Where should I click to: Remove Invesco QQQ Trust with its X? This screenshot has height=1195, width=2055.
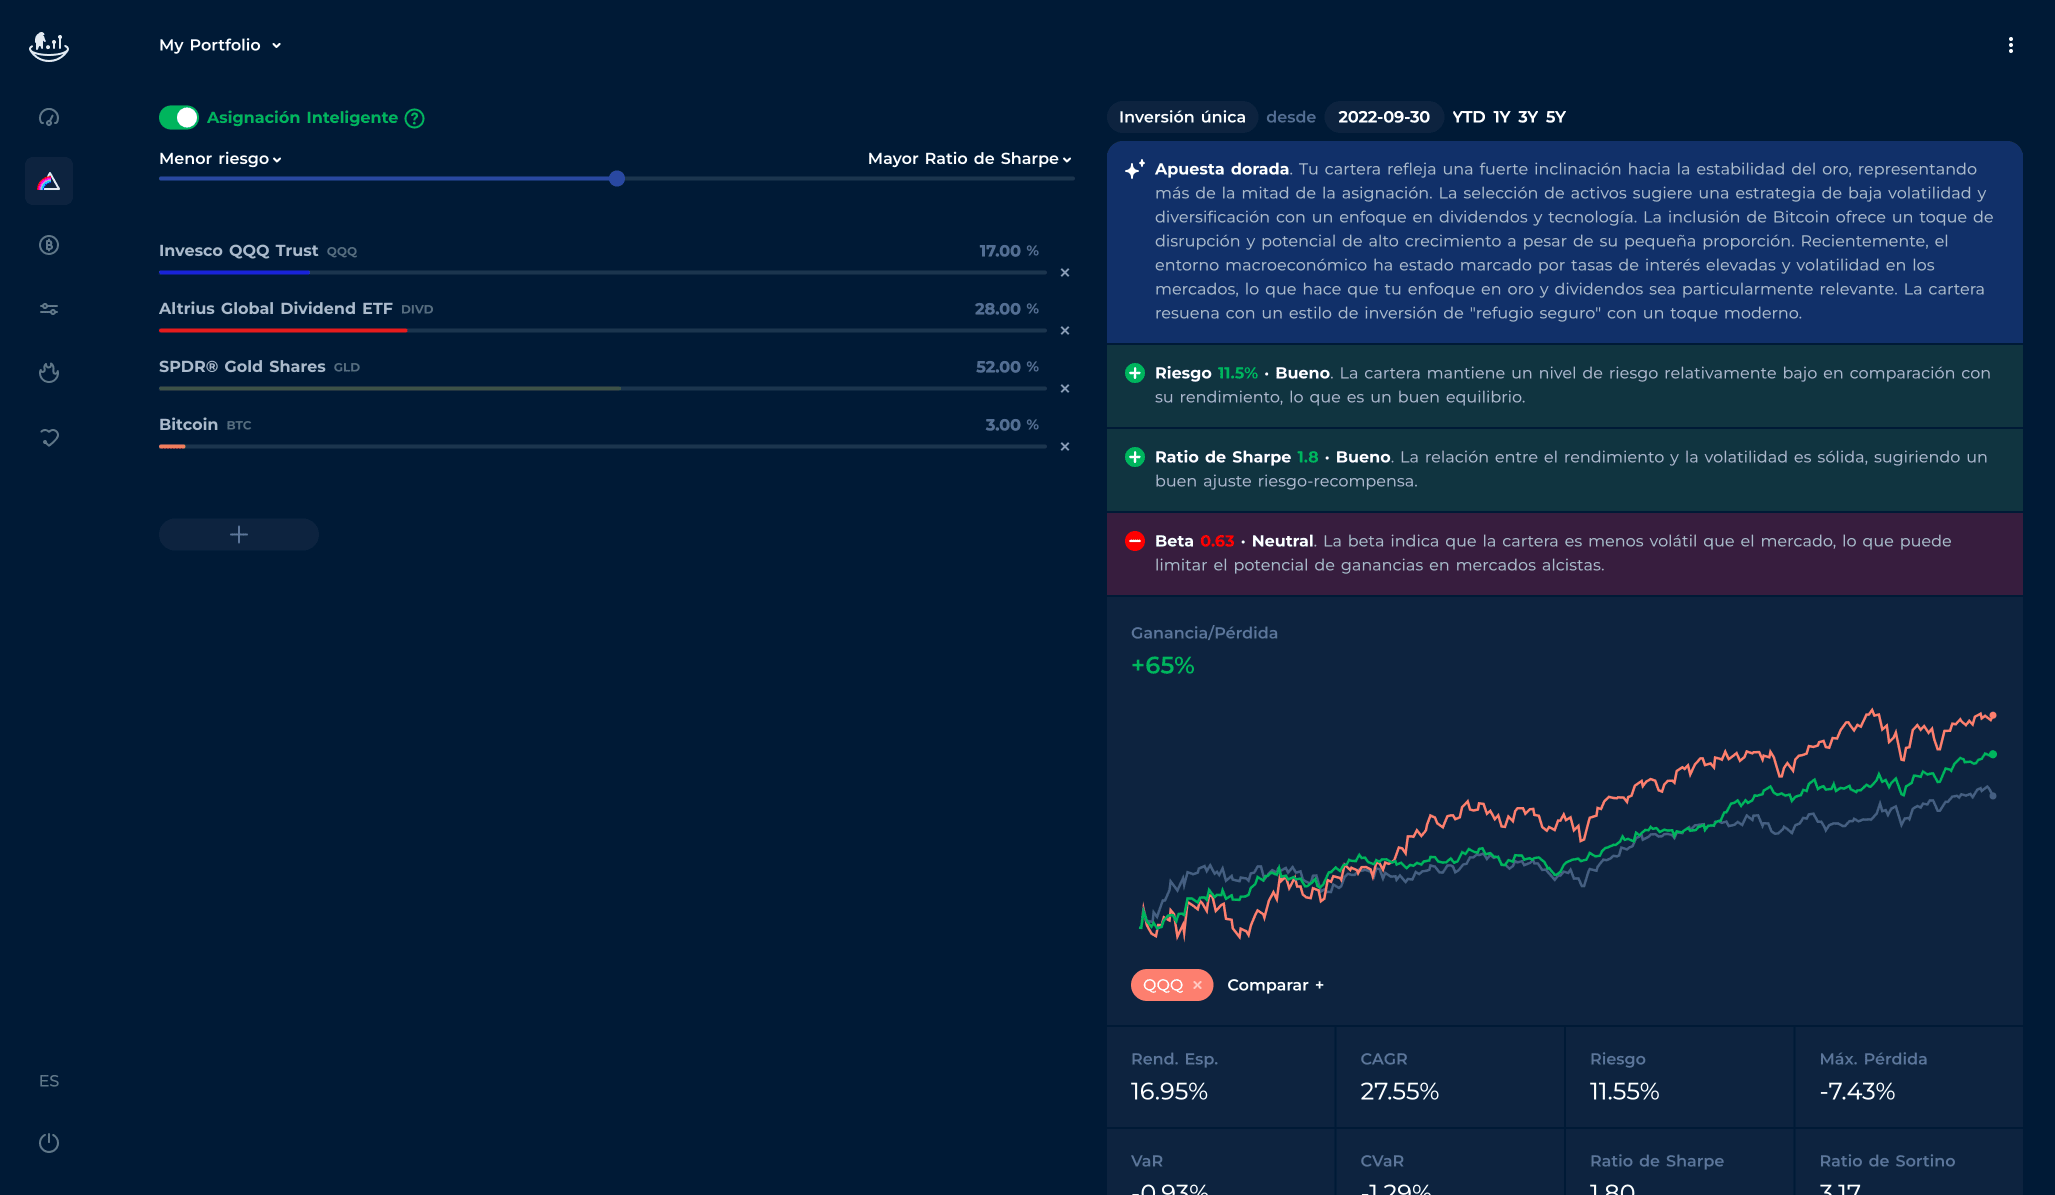point(1065,273)
